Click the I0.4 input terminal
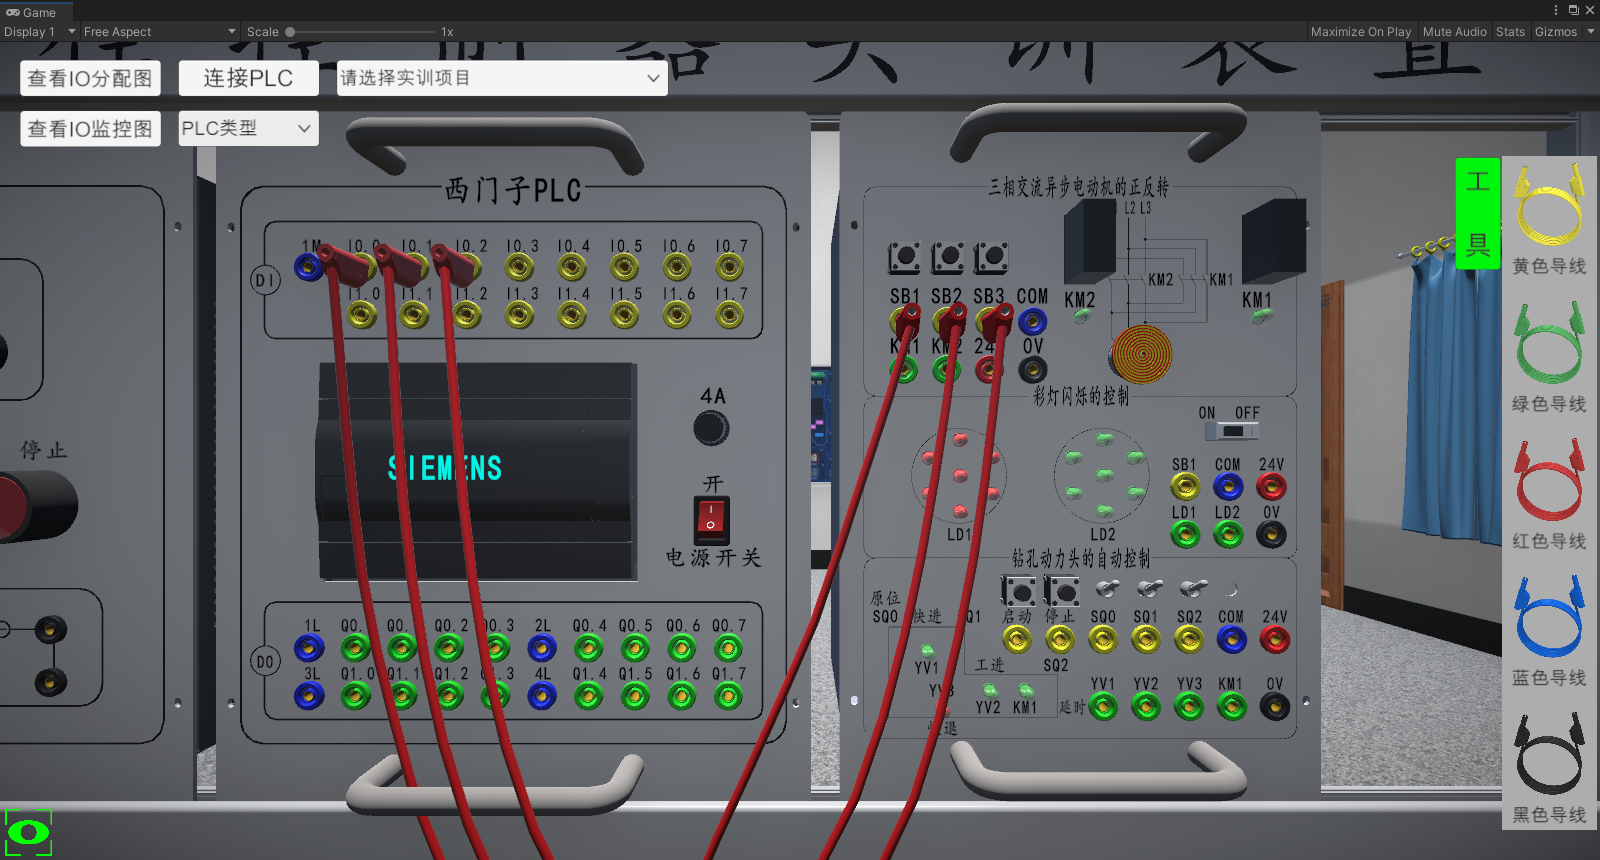Image resolution: width=1600 pixels, height=860 pixels. pyautogui.click(x=572, y=266)
